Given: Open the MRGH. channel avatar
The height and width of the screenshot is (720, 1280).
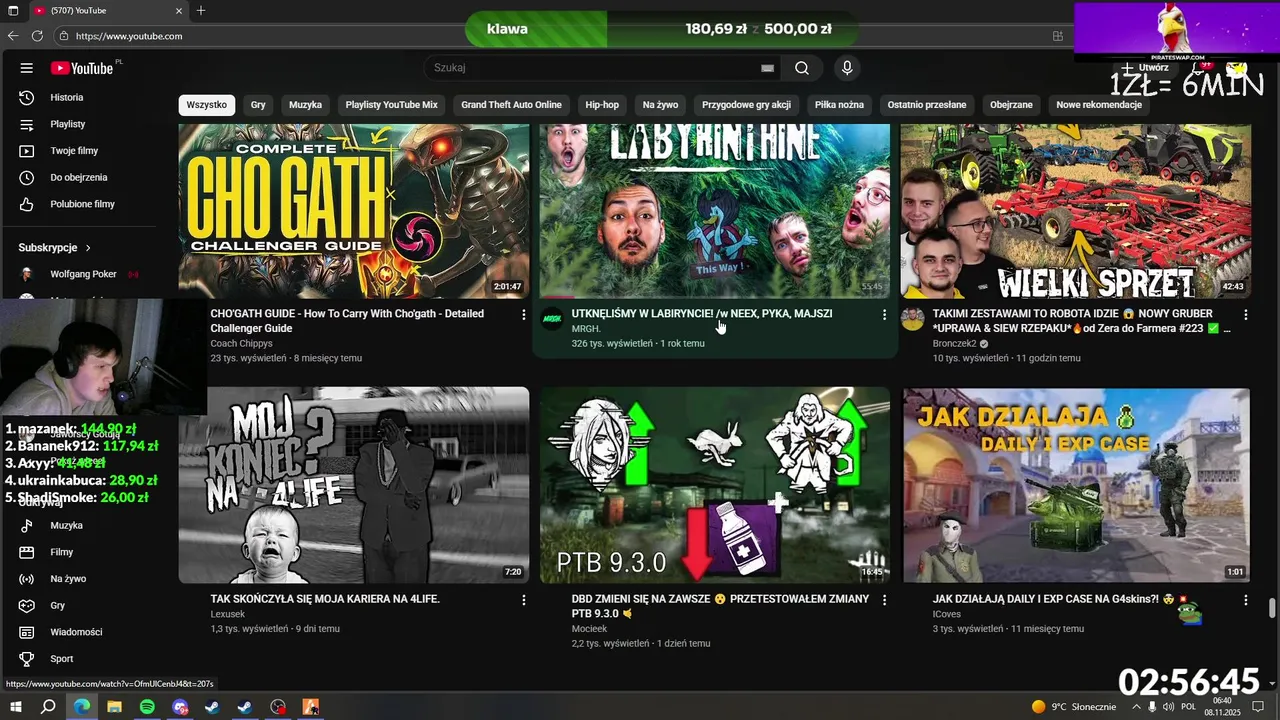Looking at the screenshot, I should click(x=552, y=319).
